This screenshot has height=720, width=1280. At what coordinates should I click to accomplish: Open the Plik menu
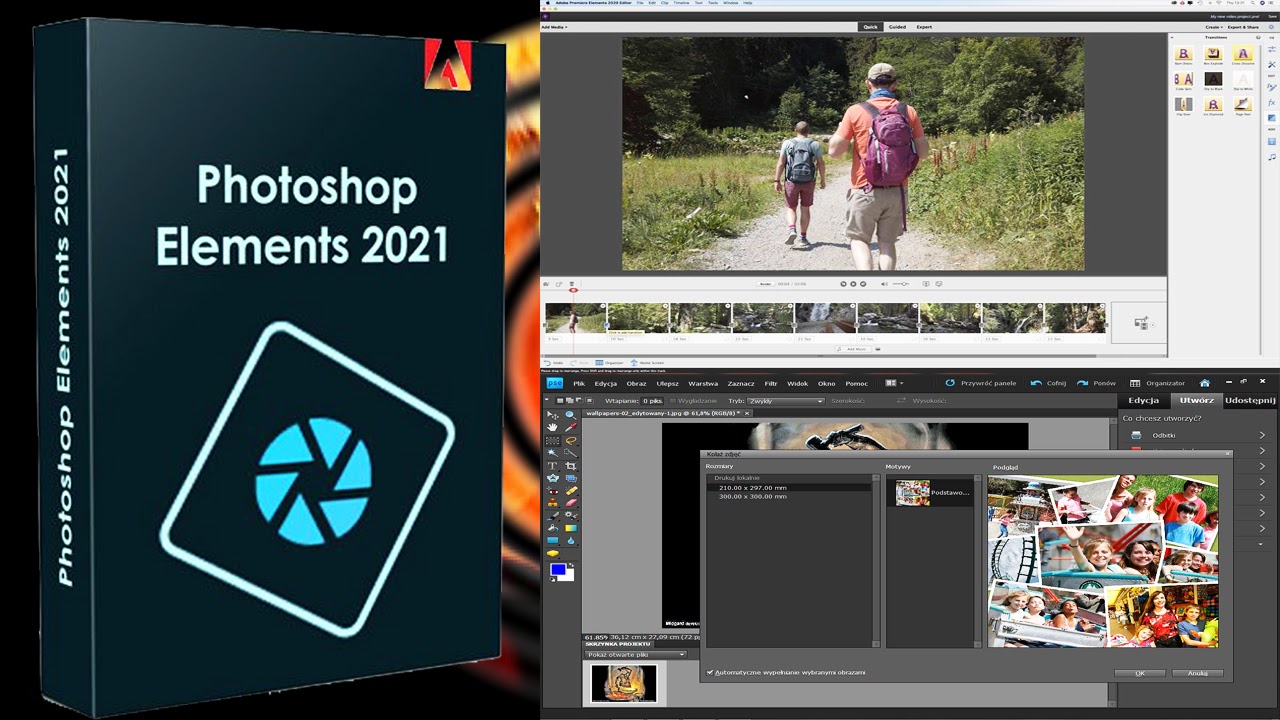point(579,383)
